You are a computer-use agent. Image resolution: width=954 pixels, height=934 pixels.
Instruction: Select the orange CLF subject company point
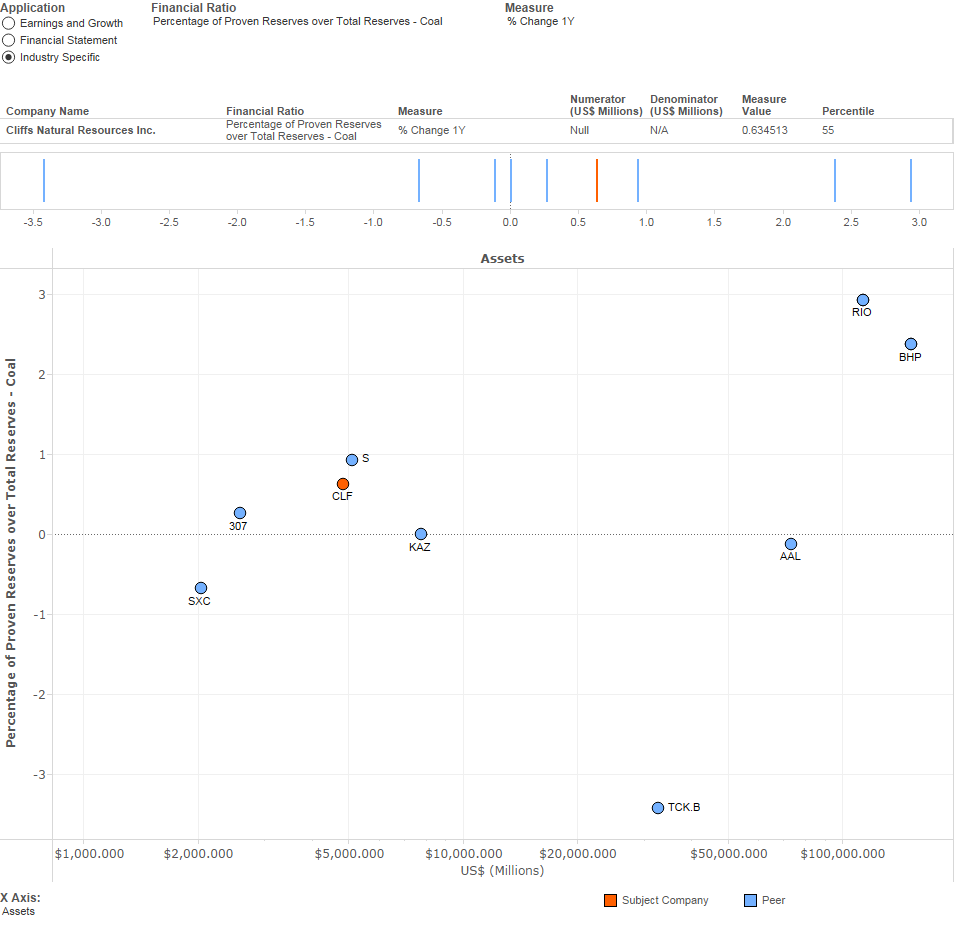(x=343, y=484)
